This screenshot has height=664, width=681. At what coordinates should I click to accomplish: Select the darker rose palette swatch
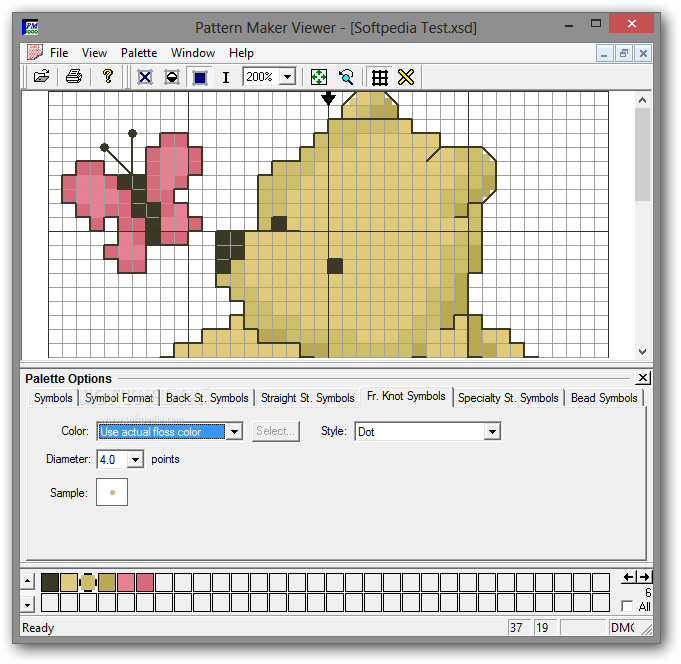tap(145, 582)
